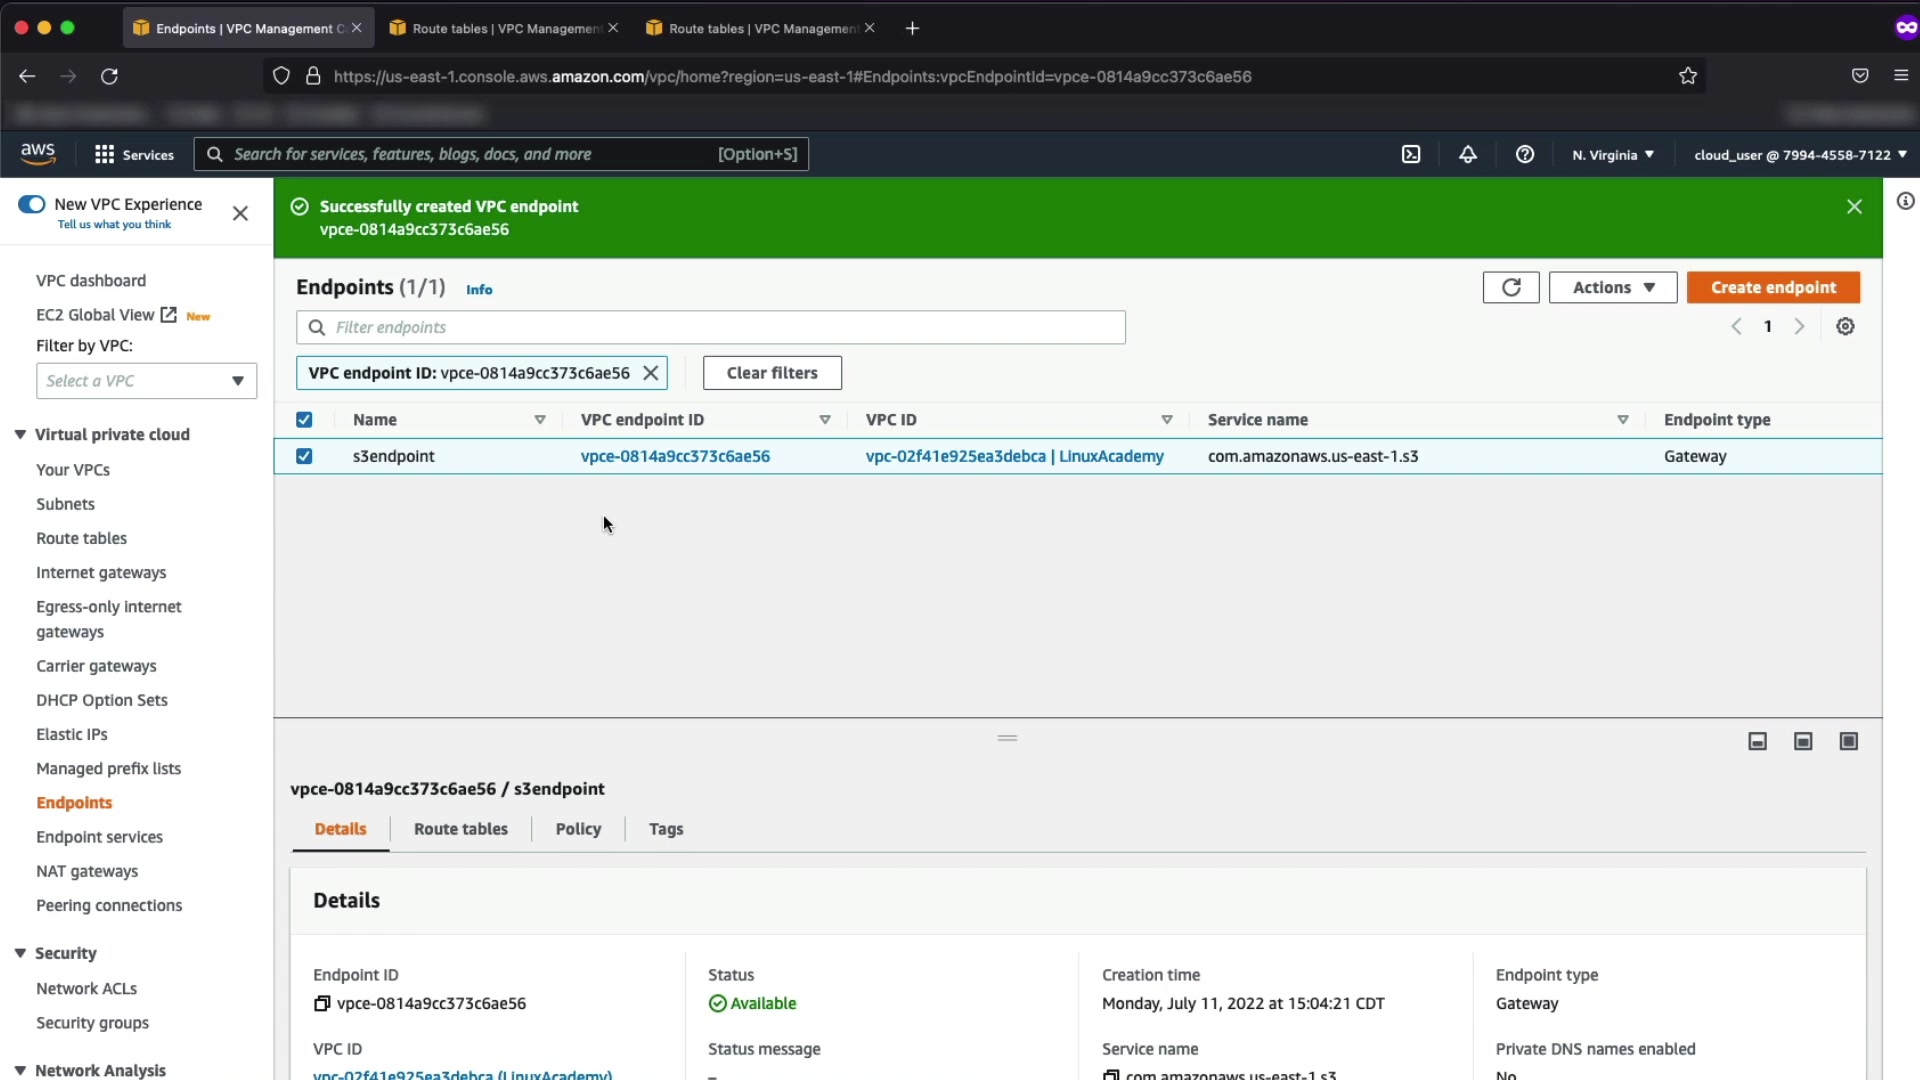Switch to the Policy tab

pyautogui.click(x=578, y=829)
